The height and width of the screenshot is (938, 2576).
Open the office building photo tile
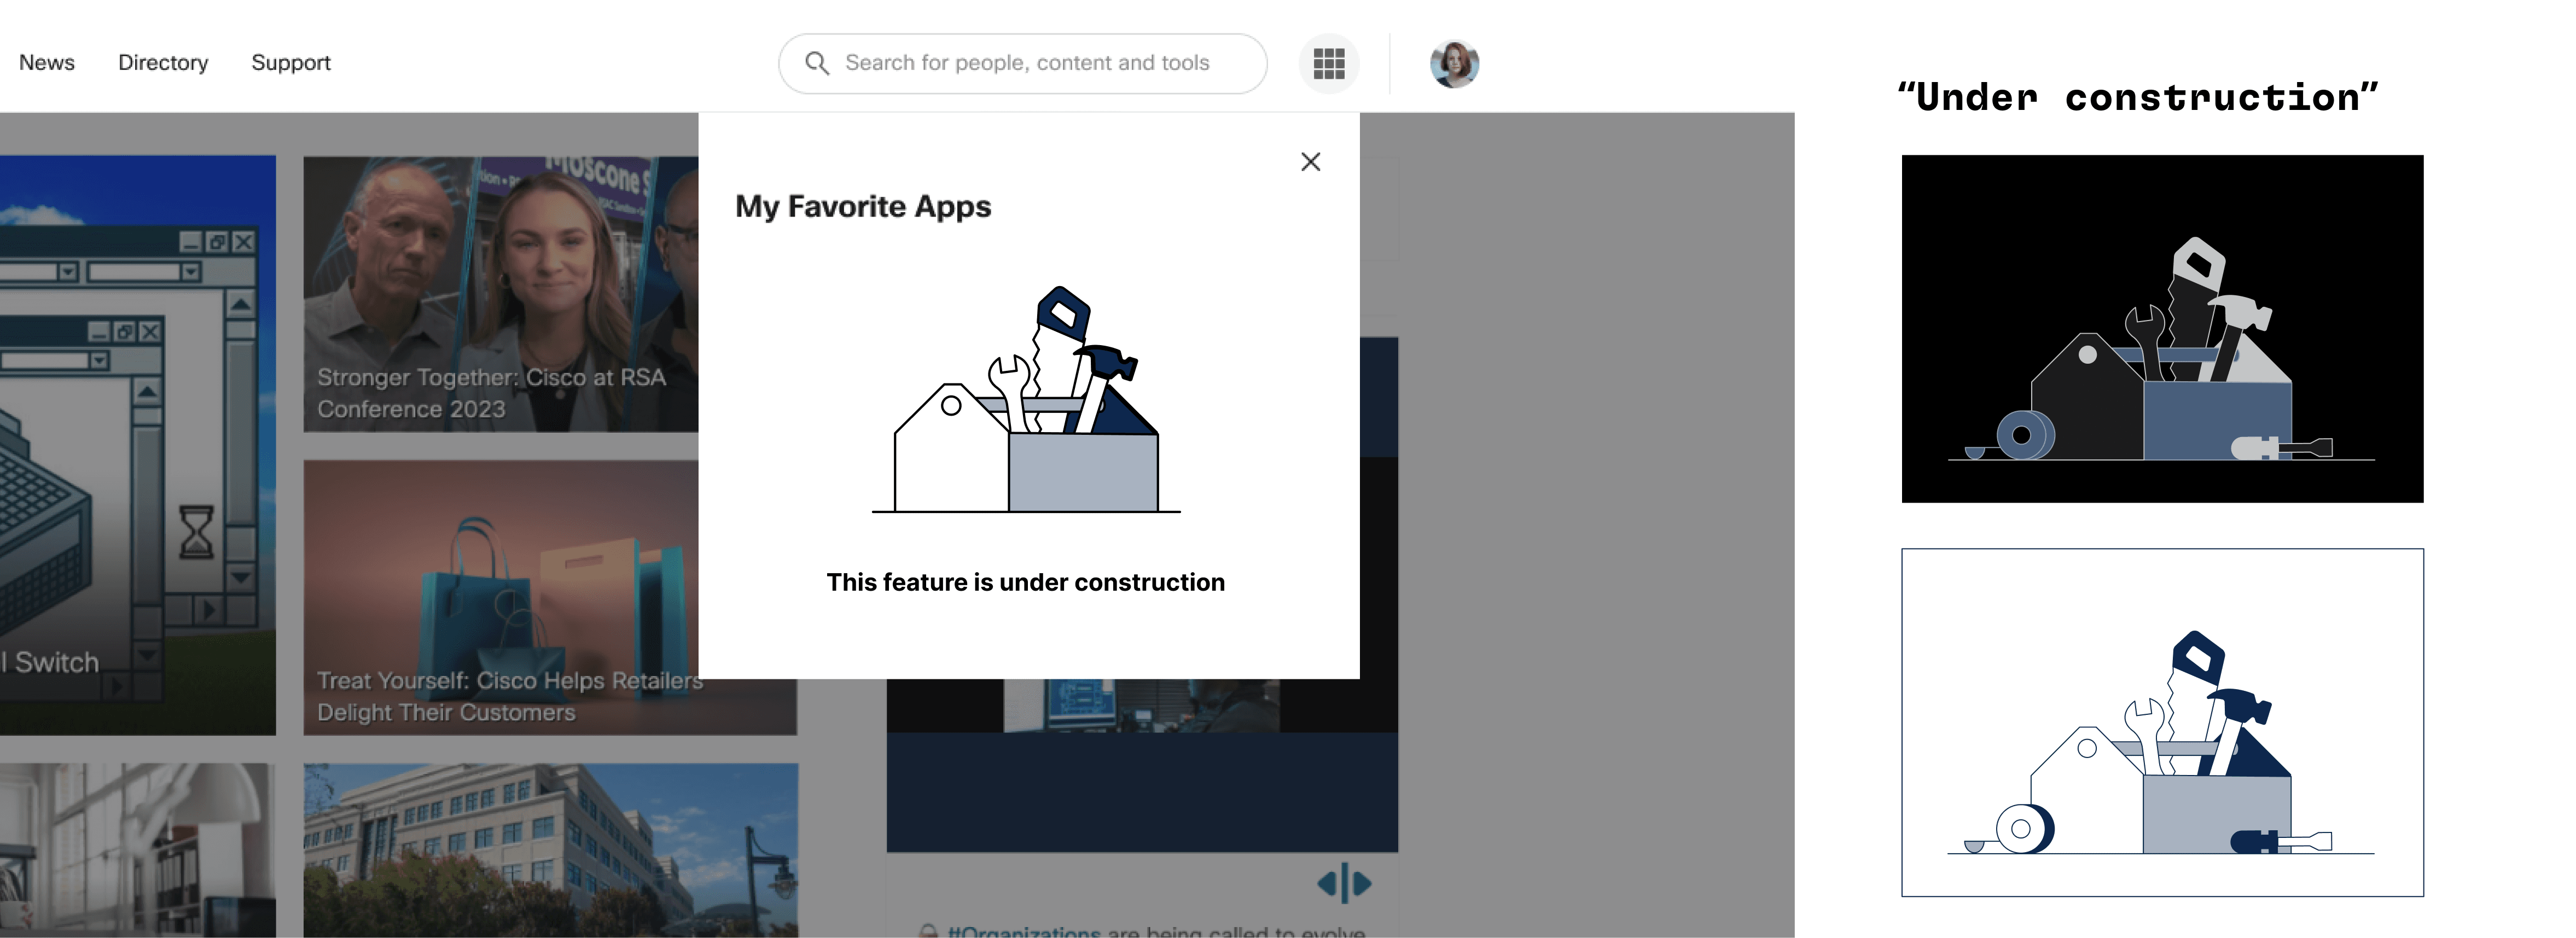click(551, 850)
